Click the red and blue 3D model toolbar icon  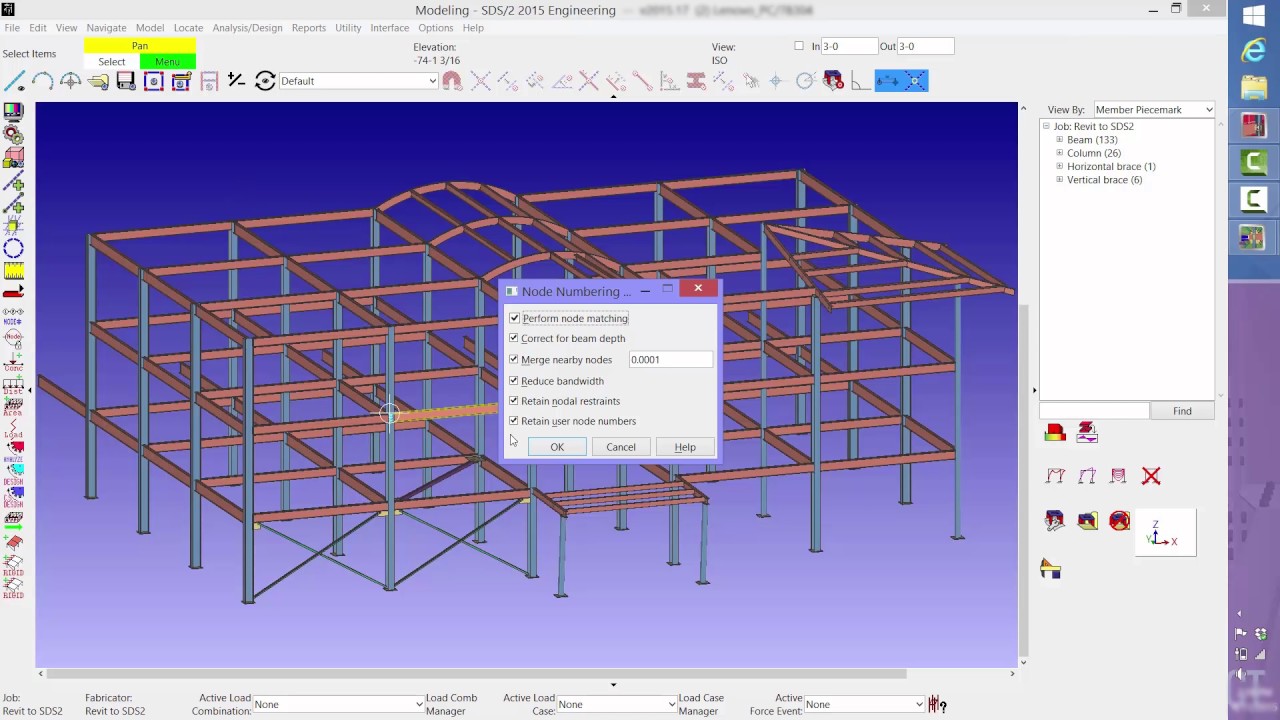point(833,81)
